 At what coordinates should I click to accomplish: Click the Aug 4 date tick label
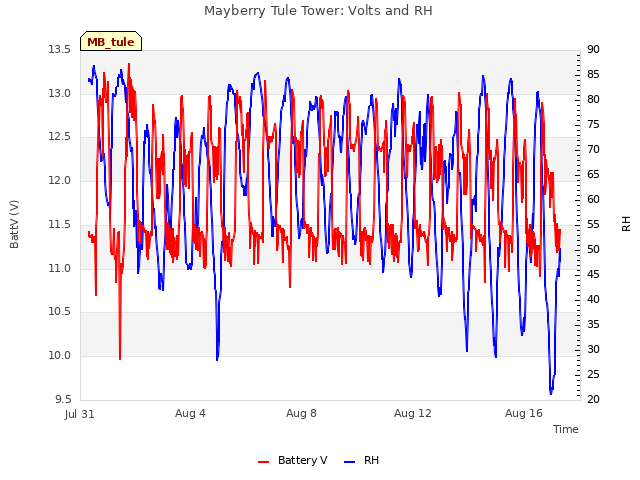point(190,413)
